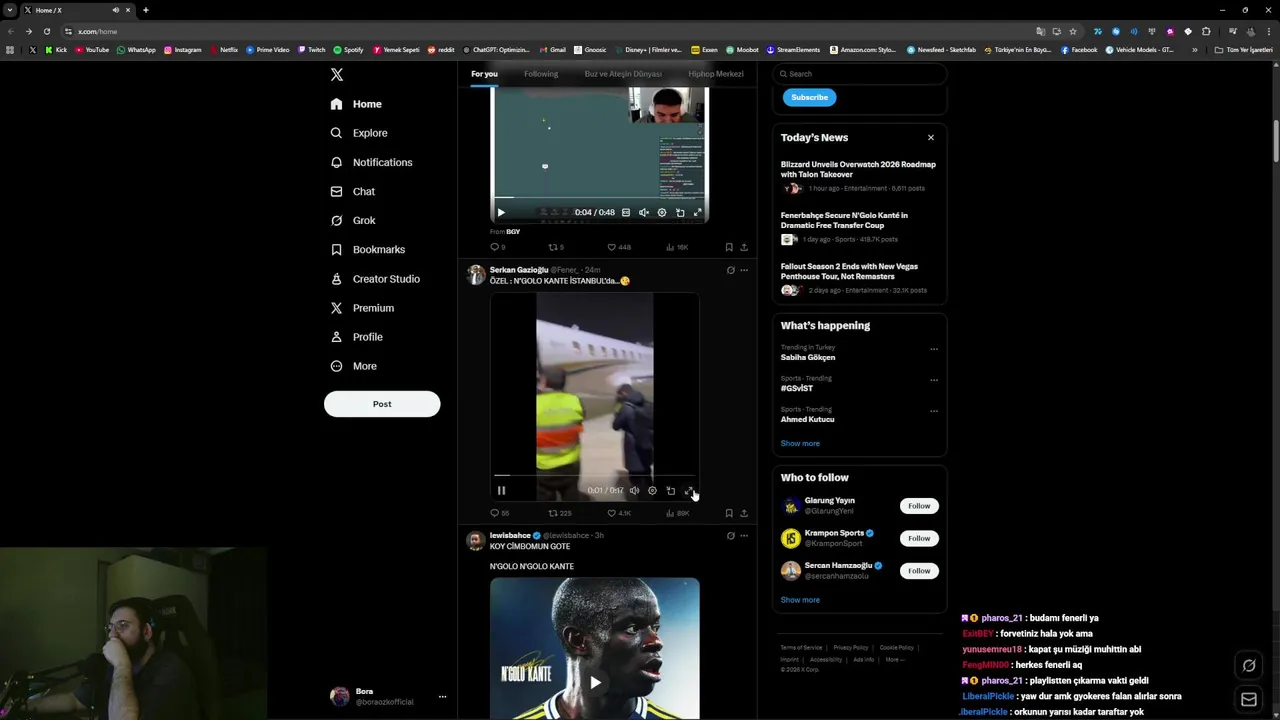Viewport: 1280px width, 720px height.
Task: Click the Search input field
Action: pos(860,74)
